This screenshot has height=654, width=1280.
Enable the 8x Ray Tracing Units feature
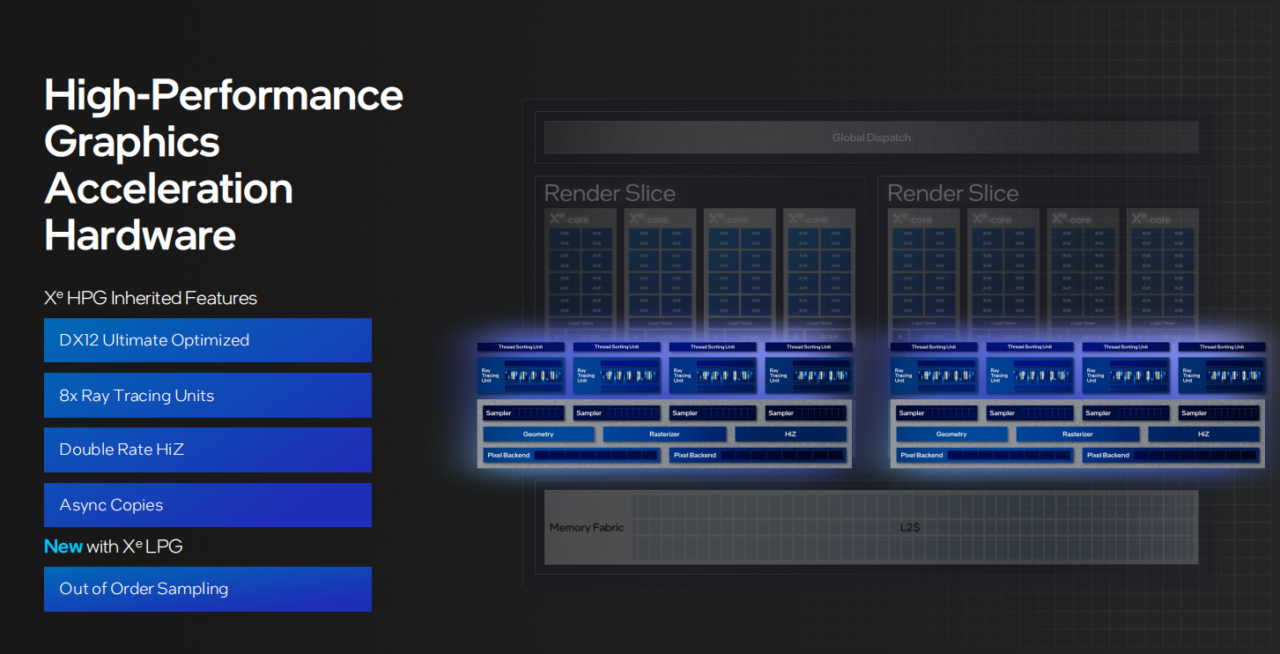[x=207, y=395]
